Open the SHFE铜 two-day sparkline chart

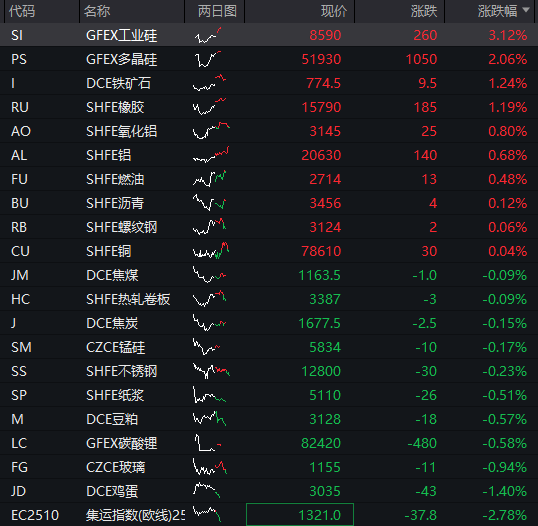211,251
